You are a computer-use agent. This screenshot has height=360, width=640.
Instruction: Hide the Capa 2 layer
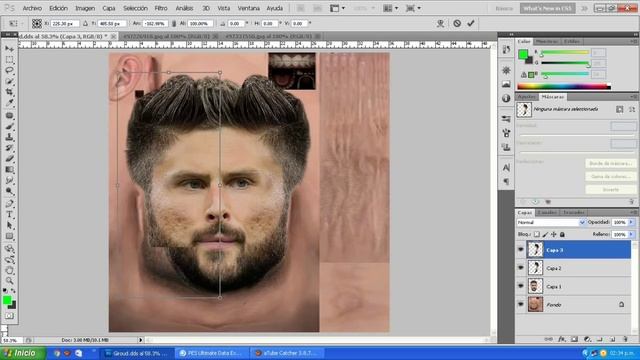pos(521,268)
